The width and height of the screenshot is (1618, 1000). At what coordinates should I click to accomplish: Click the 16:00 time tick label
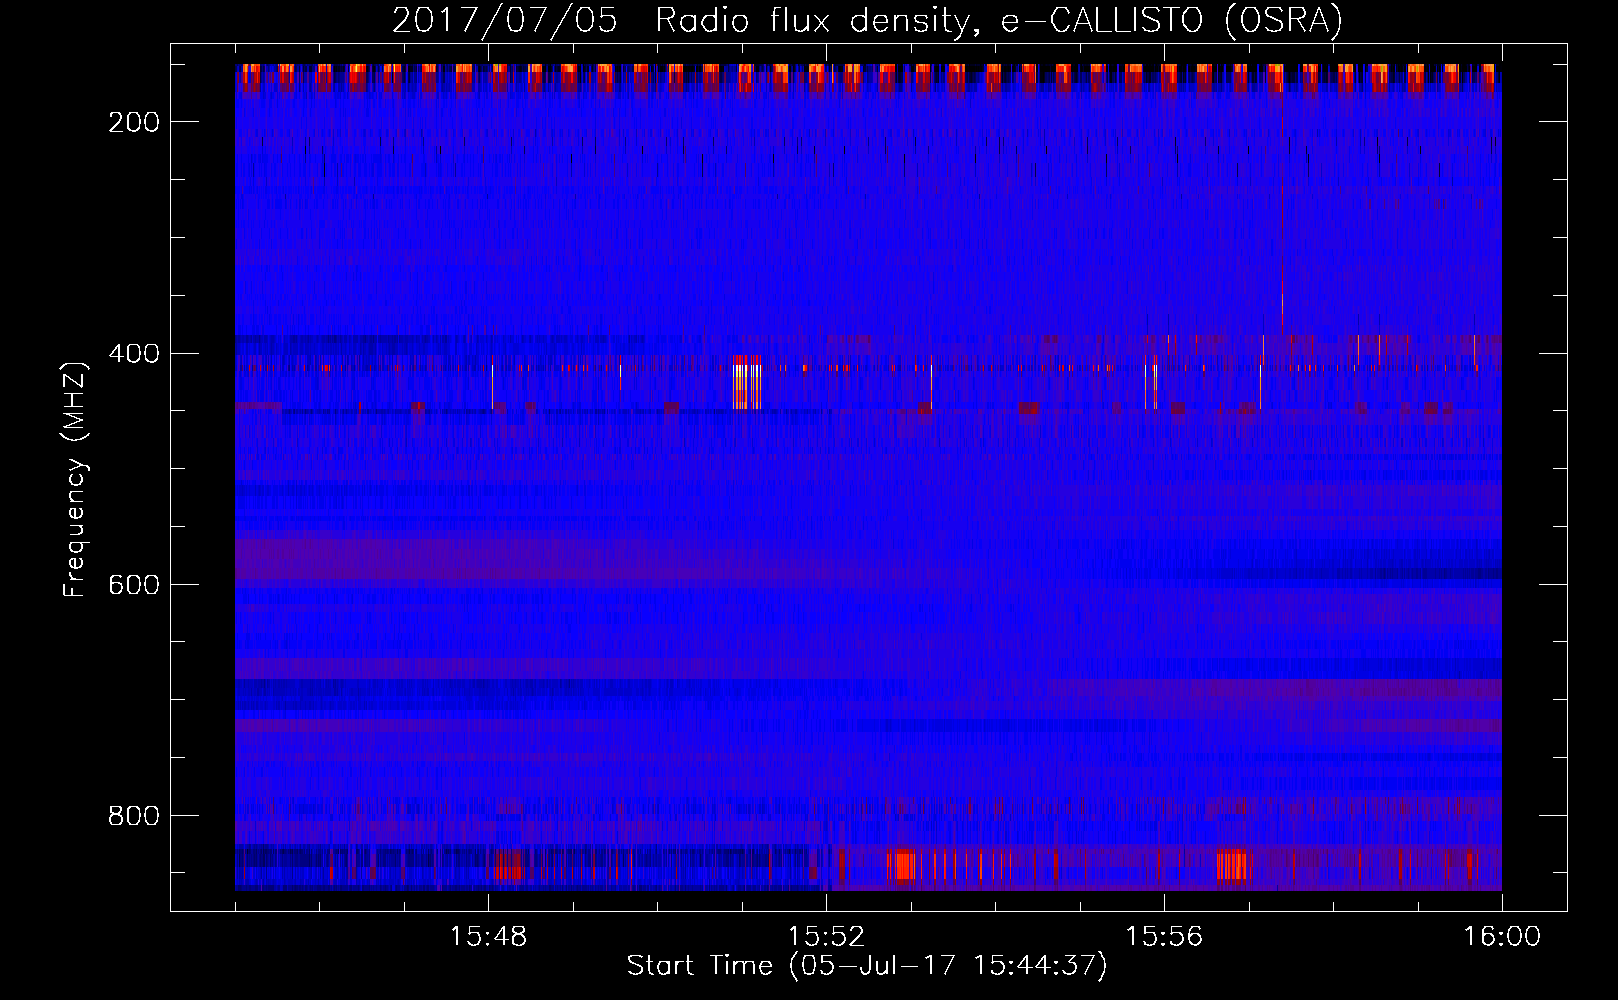tap(1502, 937)
